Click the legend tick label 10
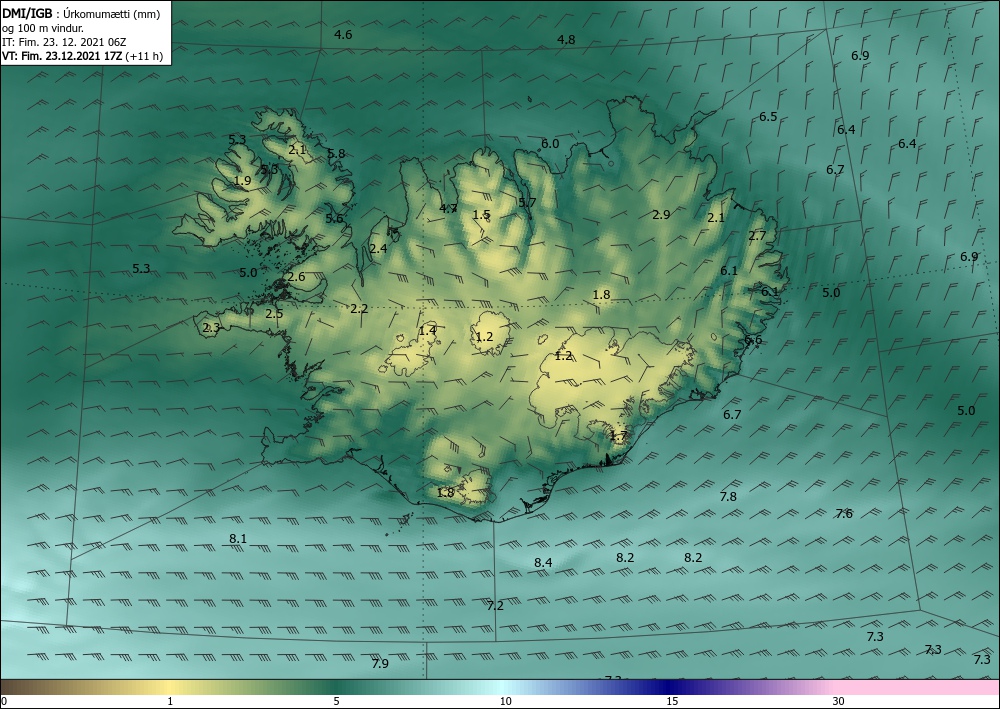Image resolution: width=1000 pixels, height=709 pixels. coord(505,702)
